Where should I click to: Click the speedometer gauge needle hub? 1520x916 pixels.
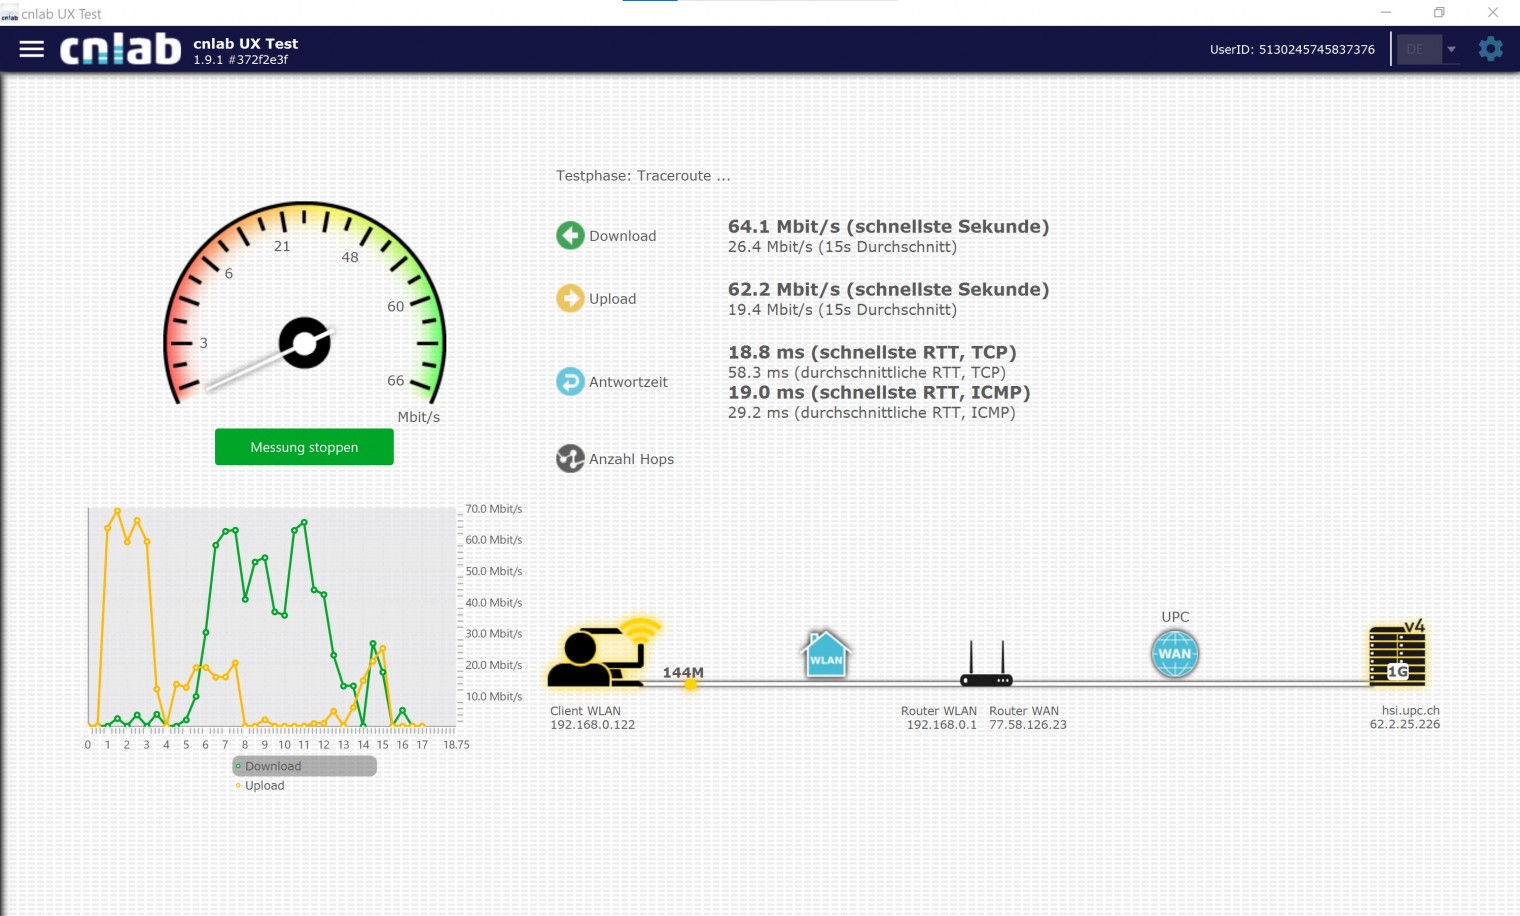pos(305,343)
